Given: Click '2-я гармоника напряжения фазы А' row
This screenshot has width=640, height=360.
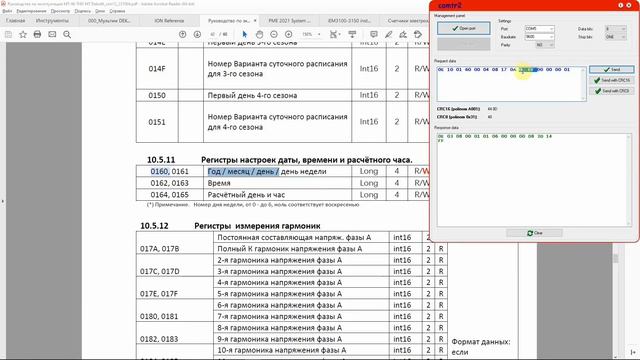Looking at the screenshot, I should click(279, 260).
